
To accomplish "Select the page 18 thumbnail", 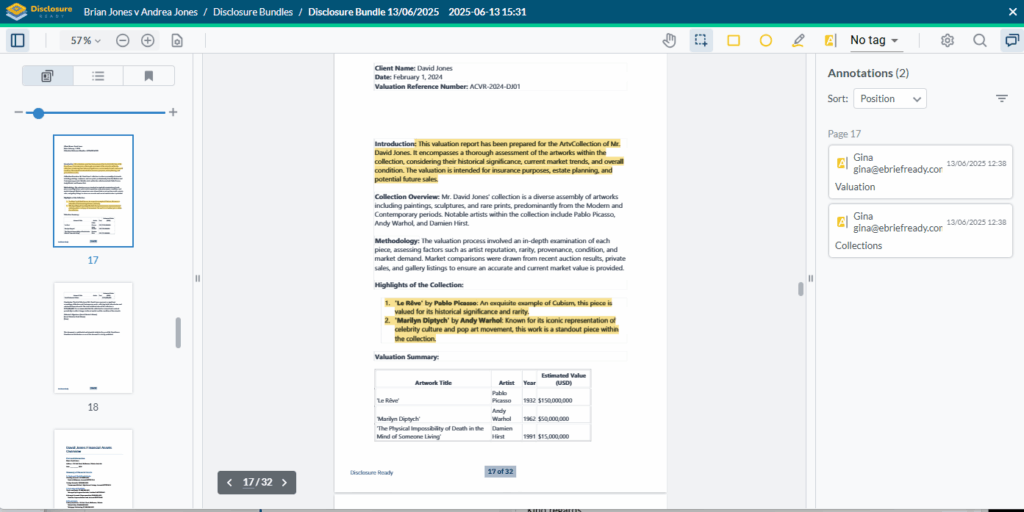I will [93, 337].
